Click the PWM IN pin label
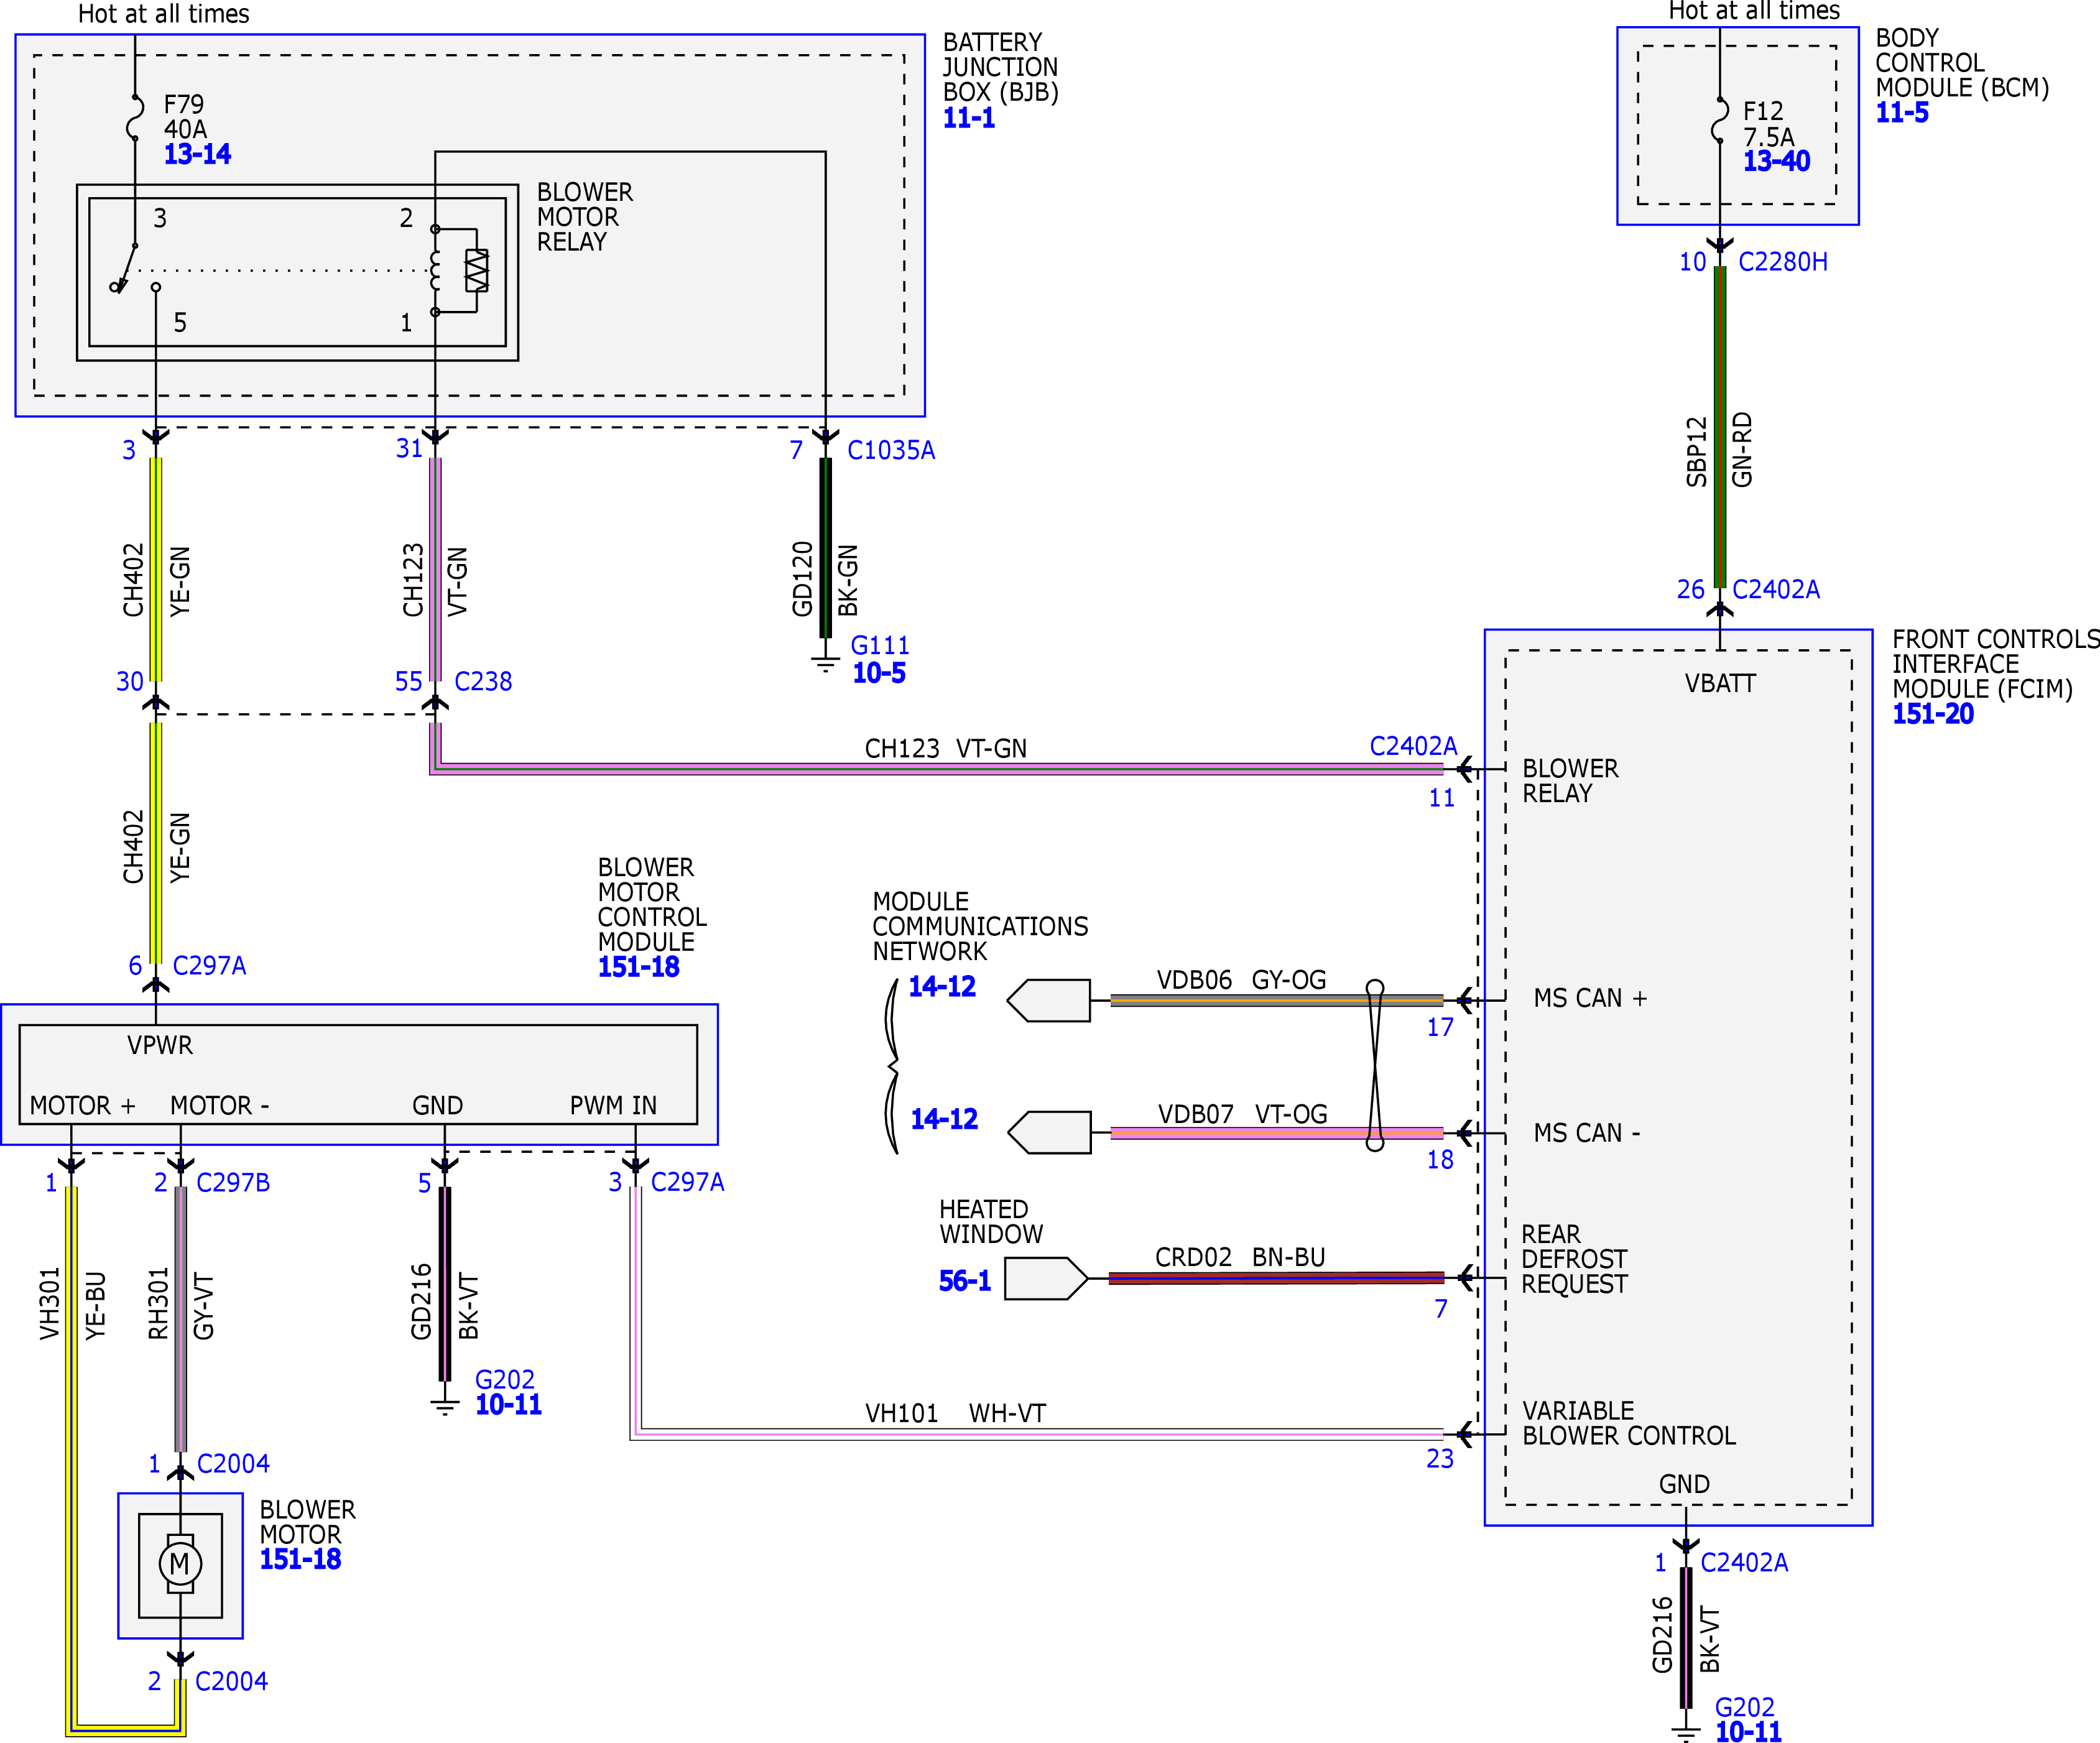This screenshot has height=1743, width=2100. (613, 1105)
